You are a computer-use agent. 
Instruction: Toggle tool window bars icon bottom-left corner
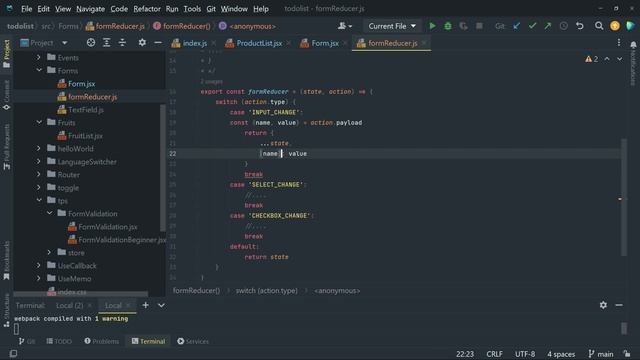tap(13, 353)
